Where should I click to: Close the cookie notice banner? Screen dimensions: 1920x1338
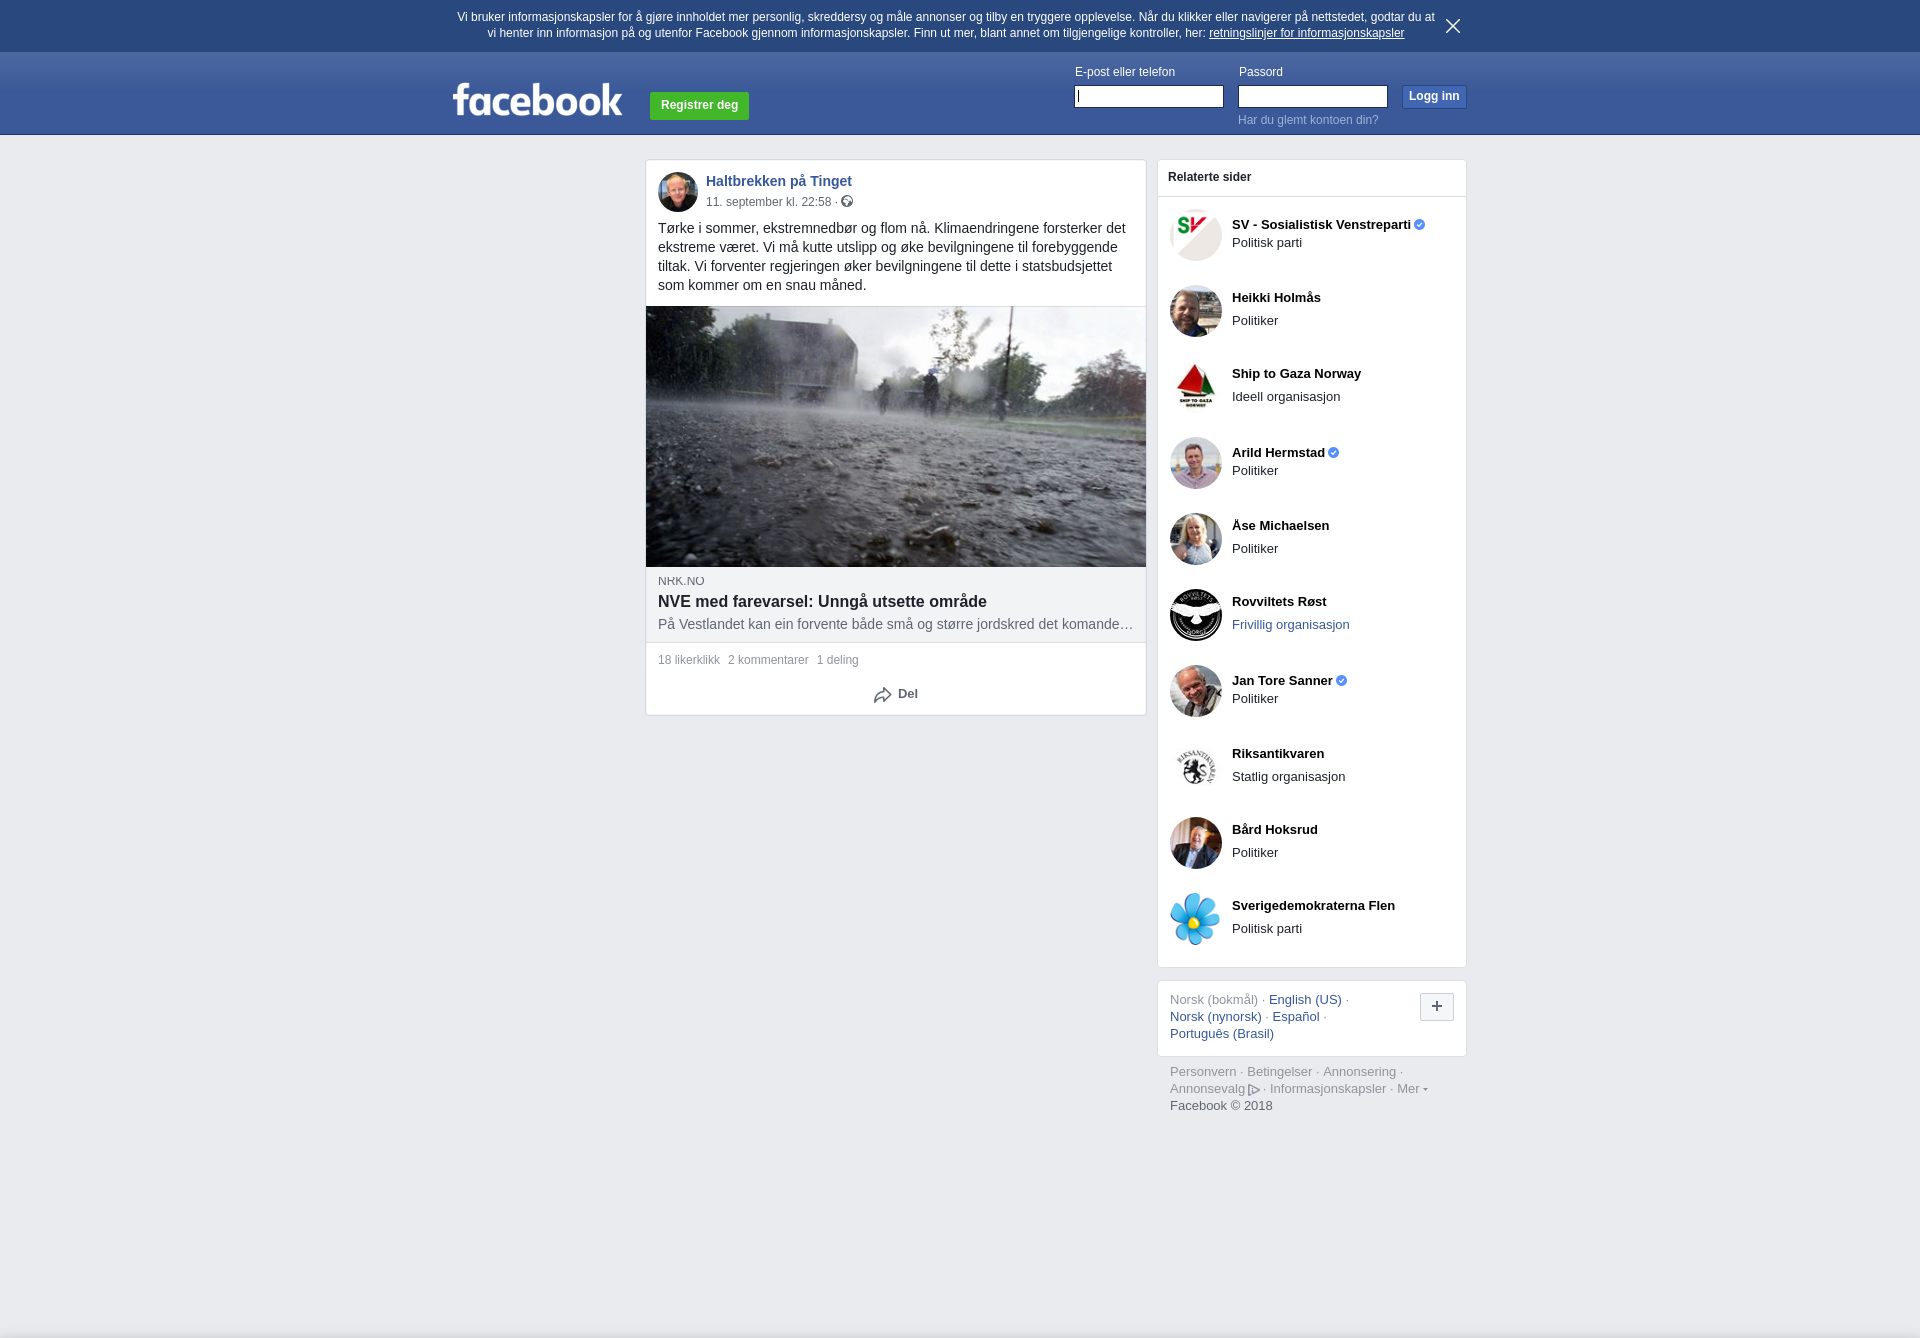(1453, 26)
